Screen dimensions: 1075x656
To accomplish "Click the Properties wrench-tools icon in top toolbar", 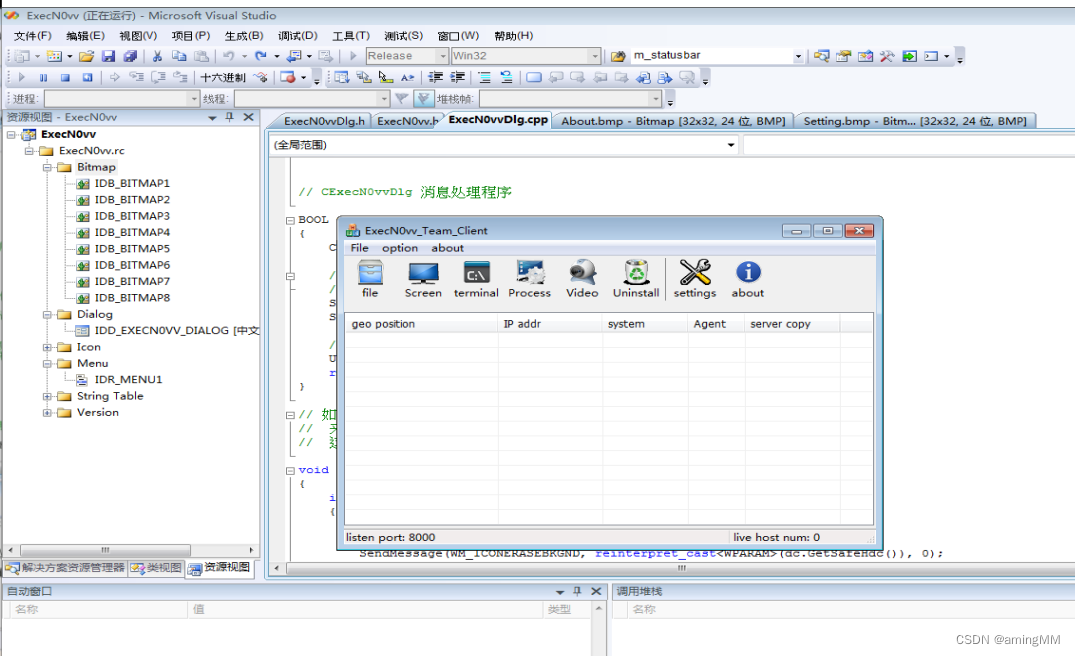I will coord(887,56).
